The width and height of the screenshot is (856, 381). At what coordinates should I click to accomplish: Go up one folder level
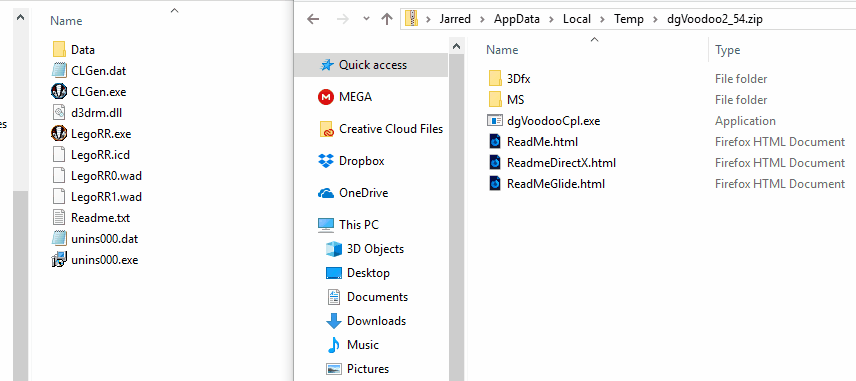tap(387, 19)
